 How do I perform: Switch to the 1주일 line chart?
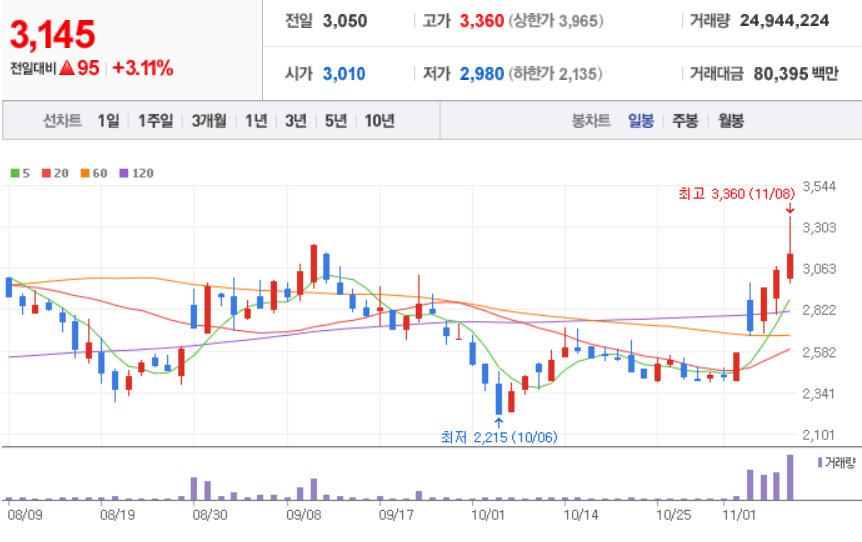click(156, 120)
